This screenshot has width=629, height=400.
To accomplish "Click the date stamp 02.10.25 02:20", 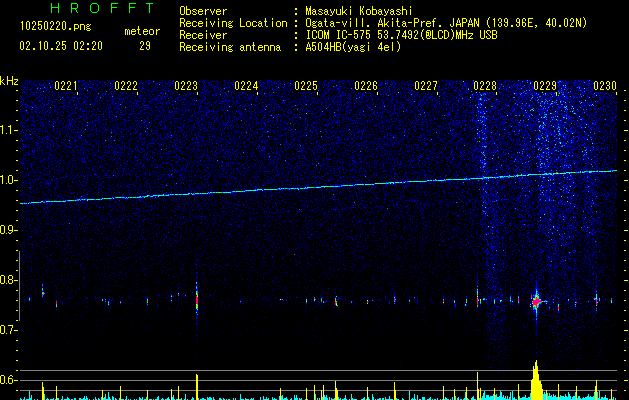I will (x=61, y=46).
